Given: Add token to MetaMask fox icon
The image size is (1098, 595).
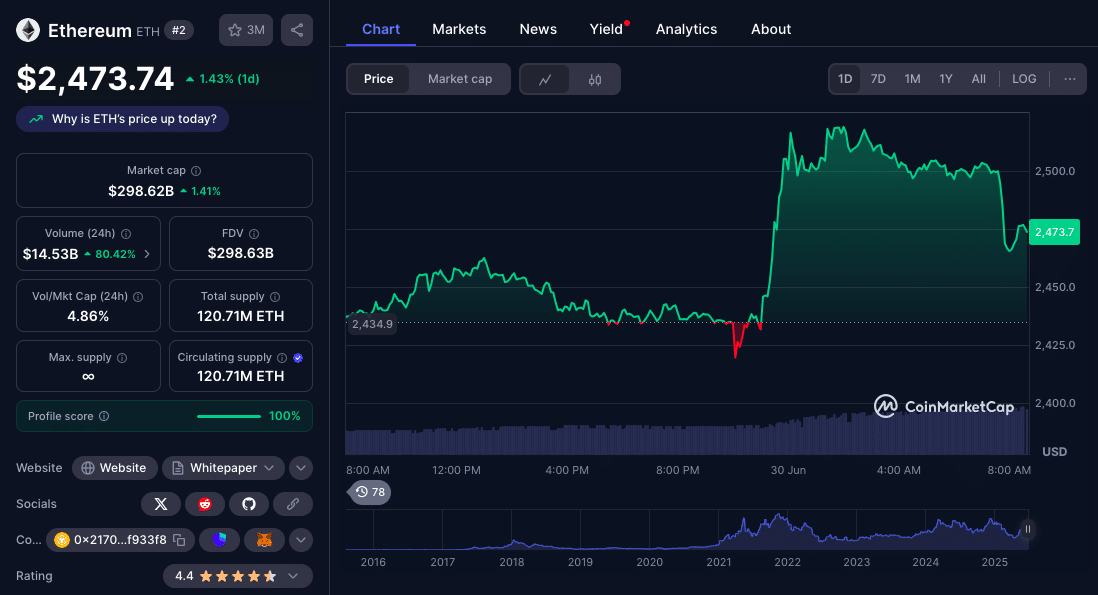Looking at the screenshot, I should [x=264, y=540].
